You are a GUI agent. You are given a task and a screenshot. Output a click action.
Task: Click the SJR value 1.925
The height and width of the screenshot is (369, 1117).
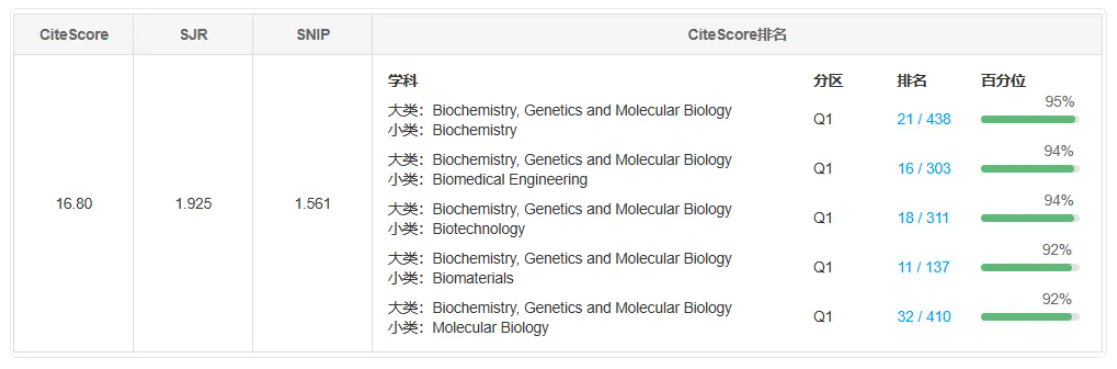click(x=194, y=204)
